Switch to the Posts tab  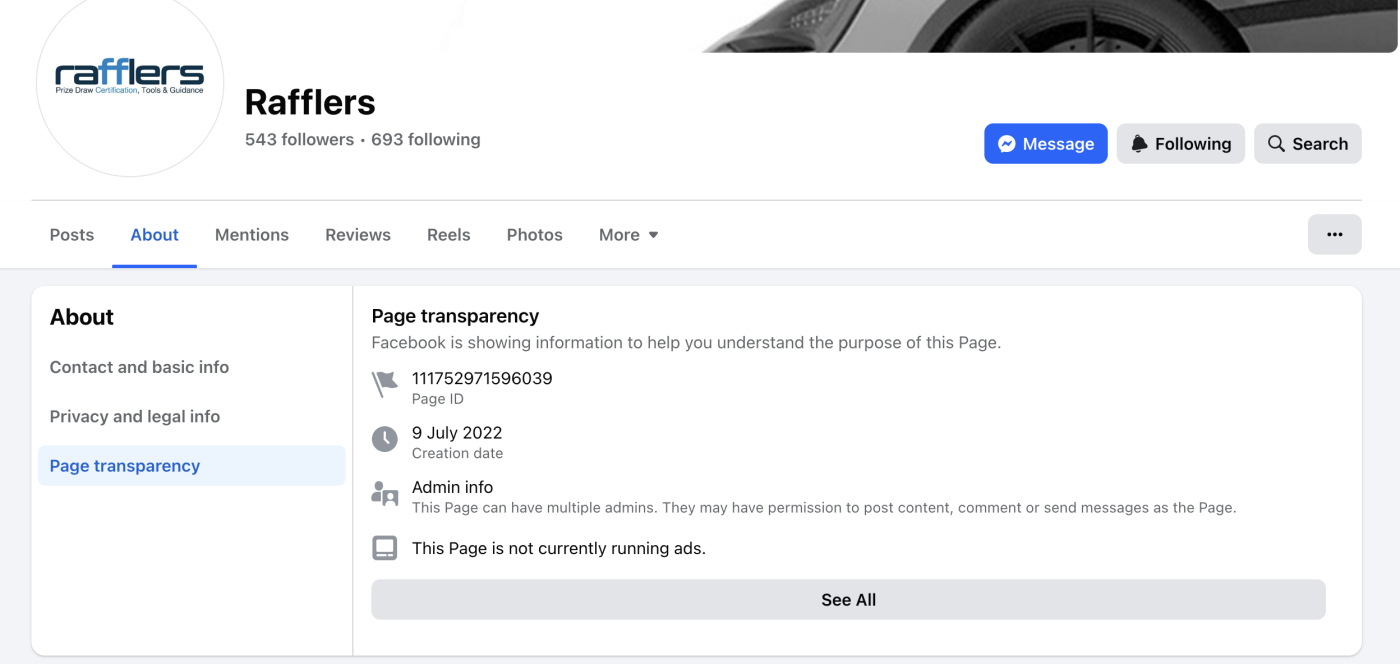(x=71, y=234)
